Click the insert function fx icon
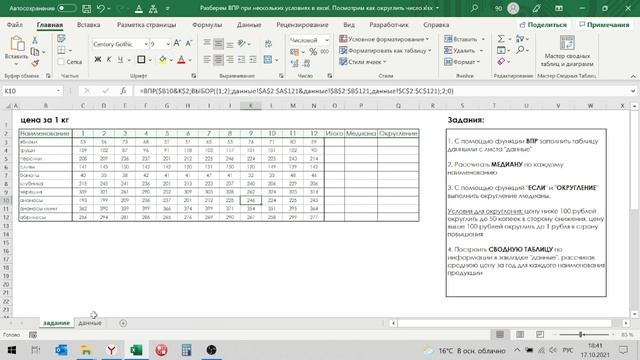640x360 pixels. [x=123, y=91]
